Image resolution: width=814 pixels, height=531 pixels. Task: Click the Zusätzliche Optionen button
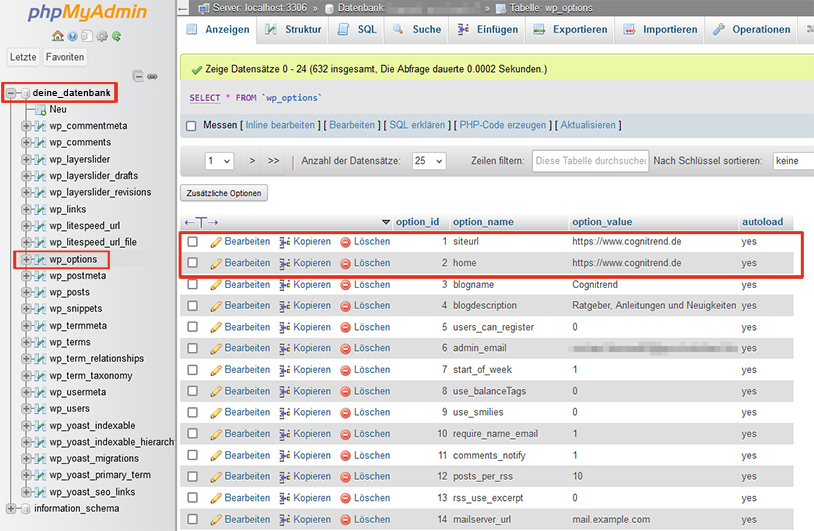224,193
